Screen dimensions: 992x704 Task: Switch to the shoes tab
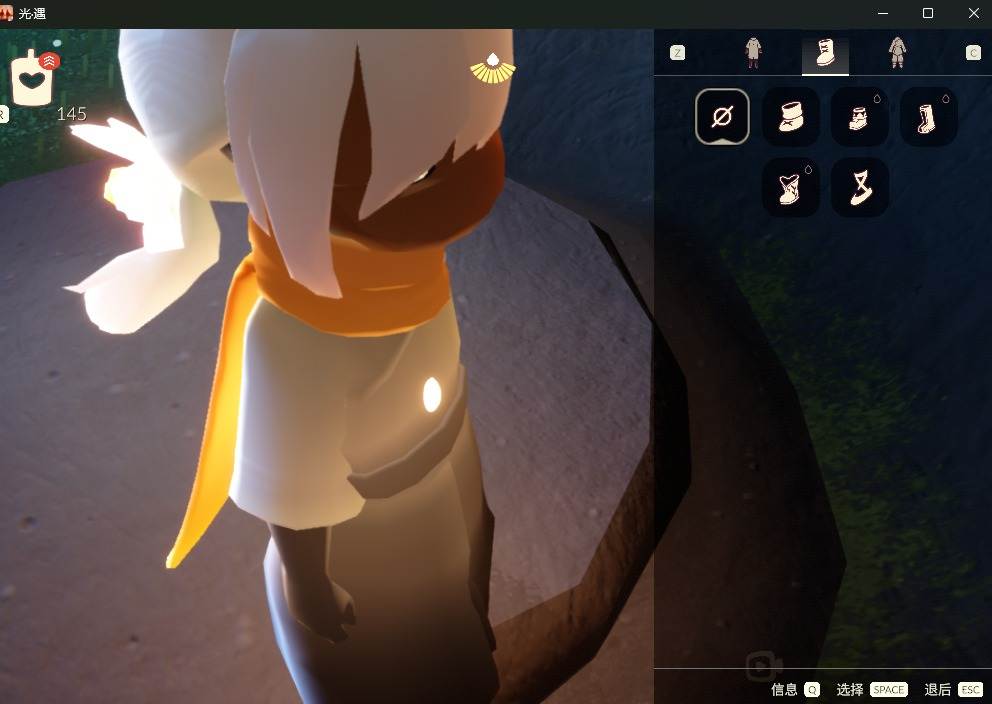pos(825,54)
